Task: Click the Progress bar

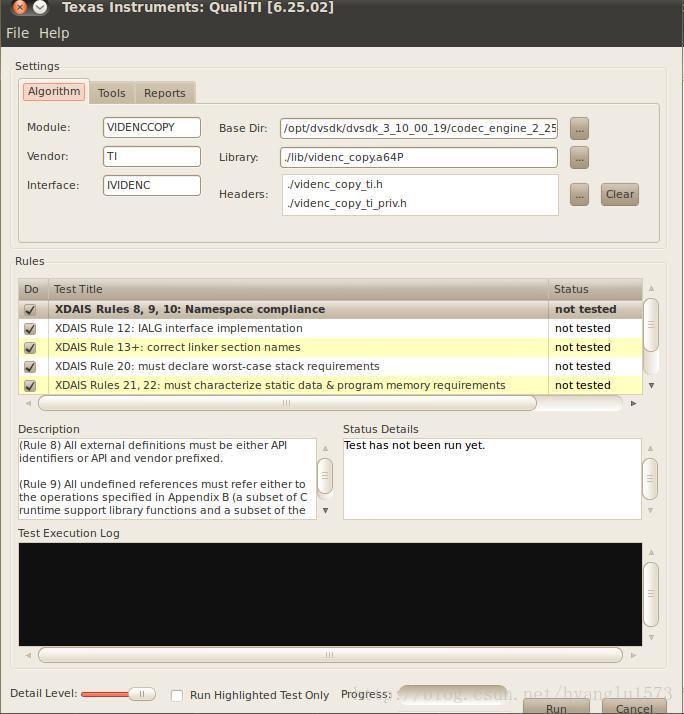Action: [453, 694]
